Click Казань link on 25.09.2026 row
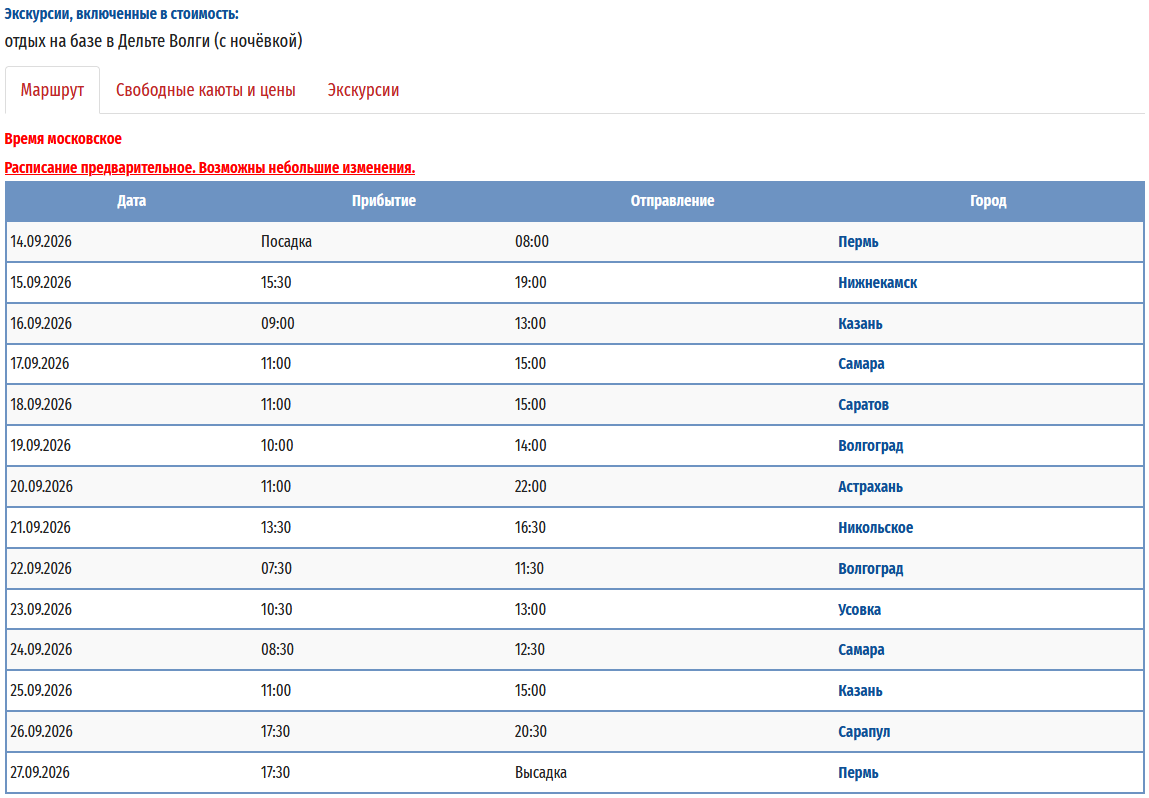 point(860,691)
